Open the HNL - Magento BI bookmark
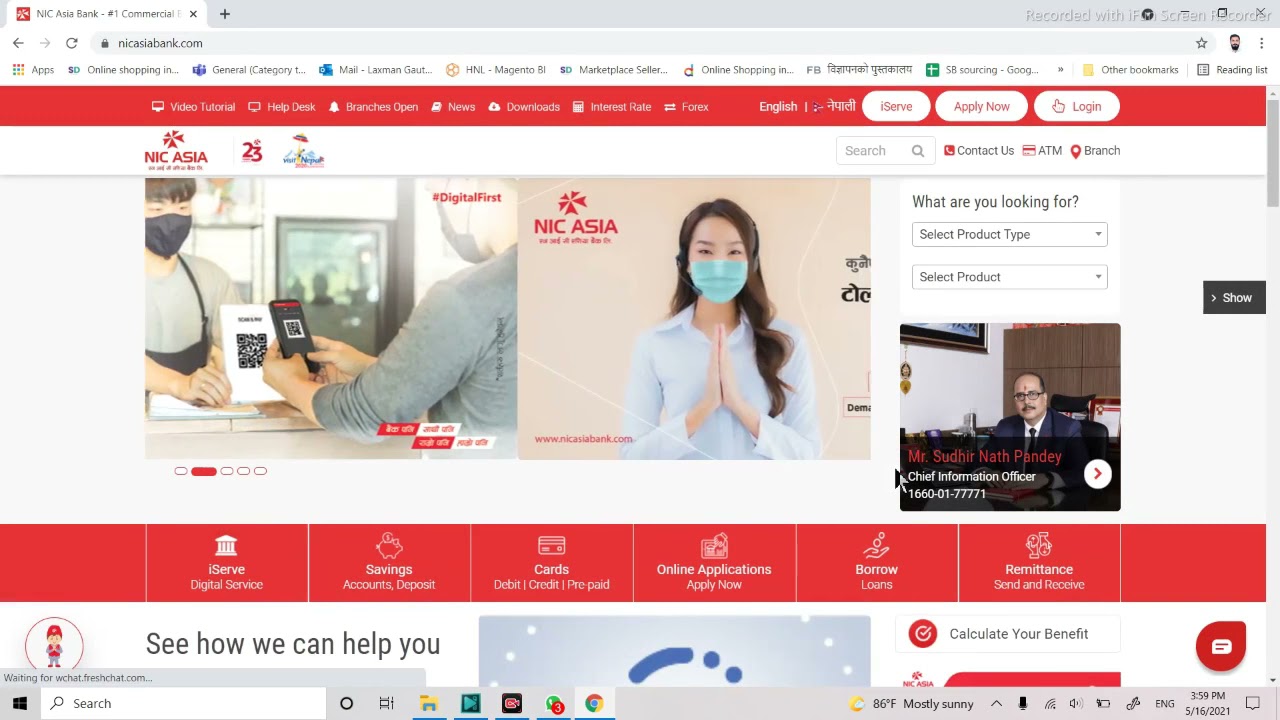The image size is (1280, 720). click(x=496, y=70)
